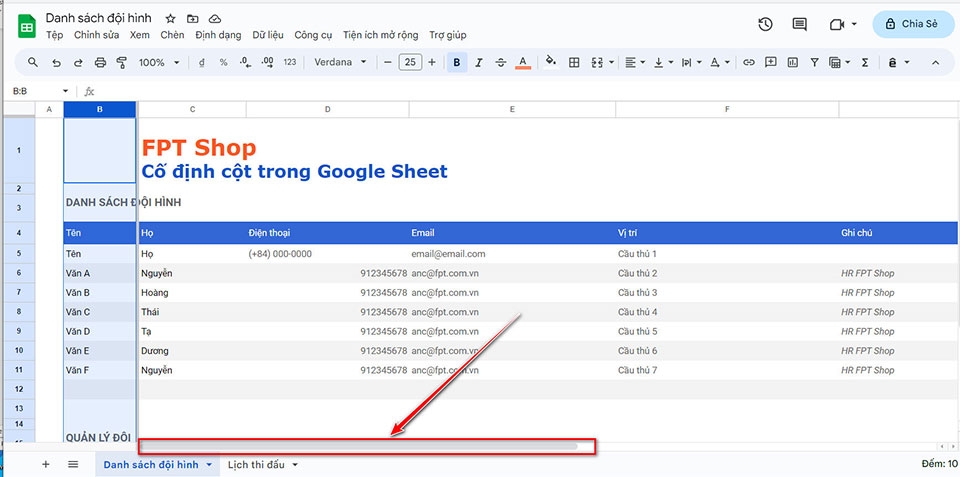Activate the paint format tool
The width and height of the screenshot is (960, 477).
coord(121,62)
